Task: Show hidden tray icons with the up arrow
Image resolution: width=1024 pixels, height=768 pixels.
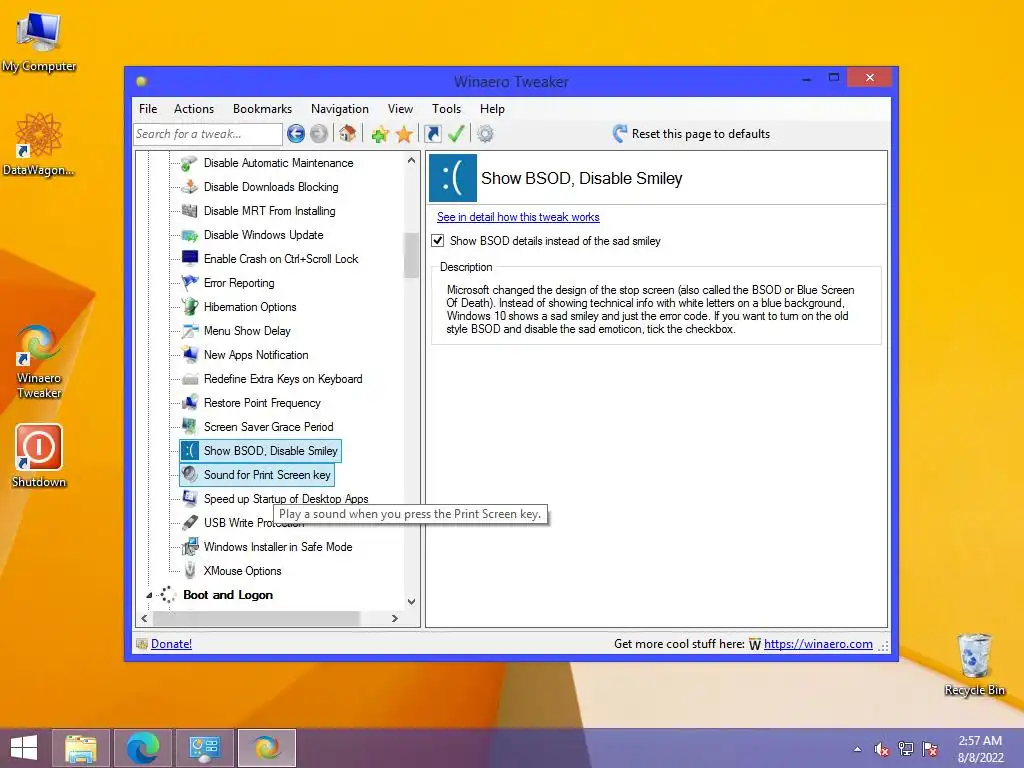Action: coord(857,749)
